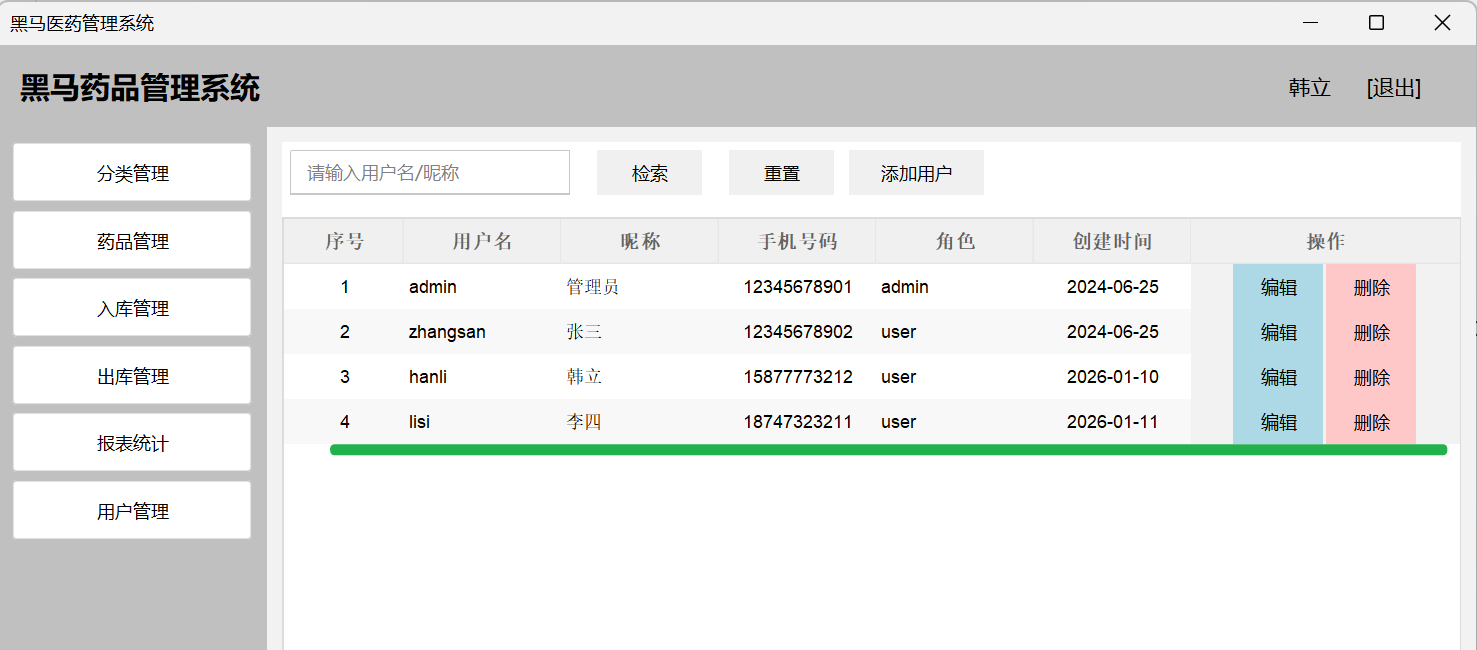Open 药品管理 in the sidebar
The height and width of the screenshot is (650, 1477).
(x=132, y=241)
